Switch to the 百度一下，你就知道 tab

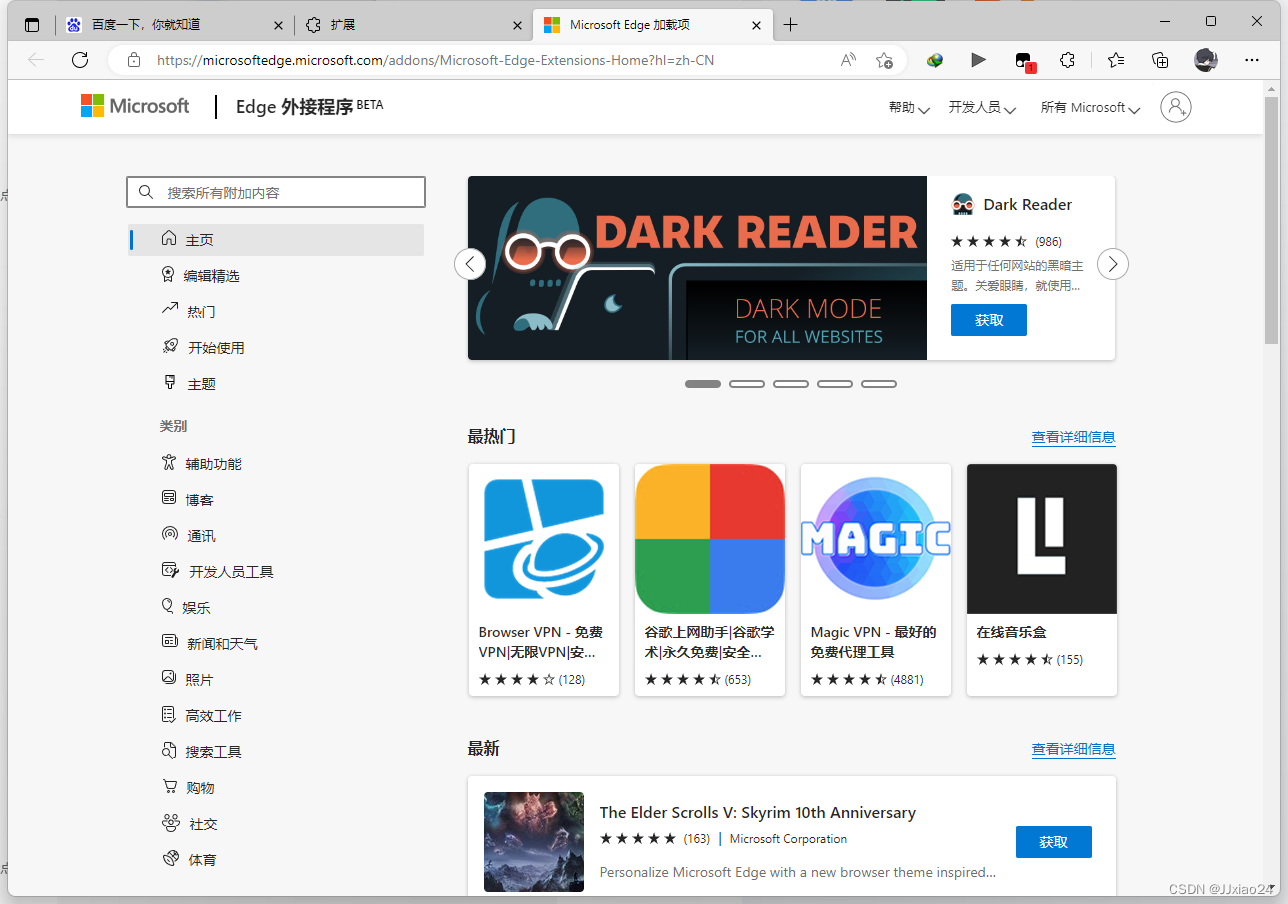click(x=174, y=25)
